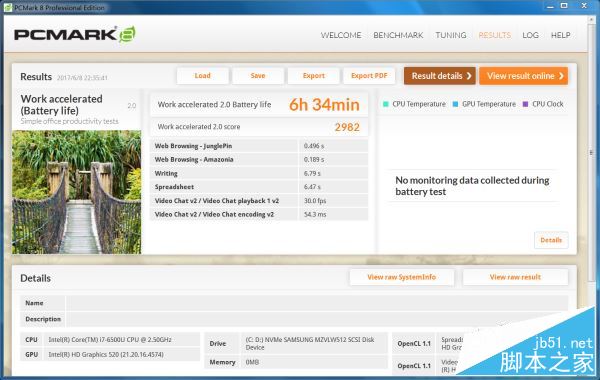Toggle the CPU Temperature legend marker

coord(386,104)
